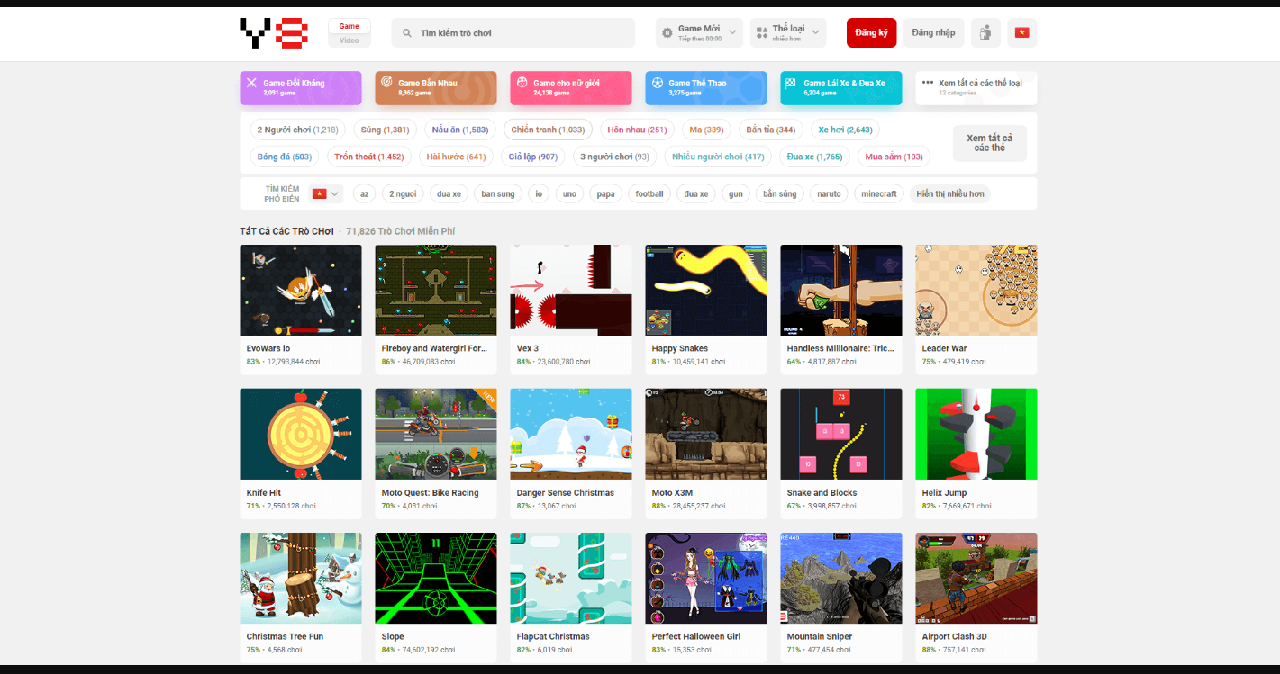Open the flag dropdown in Tìm Kiếm Phổ Biến
Screen dimensions: 1280x674
(x=324, y=193)
